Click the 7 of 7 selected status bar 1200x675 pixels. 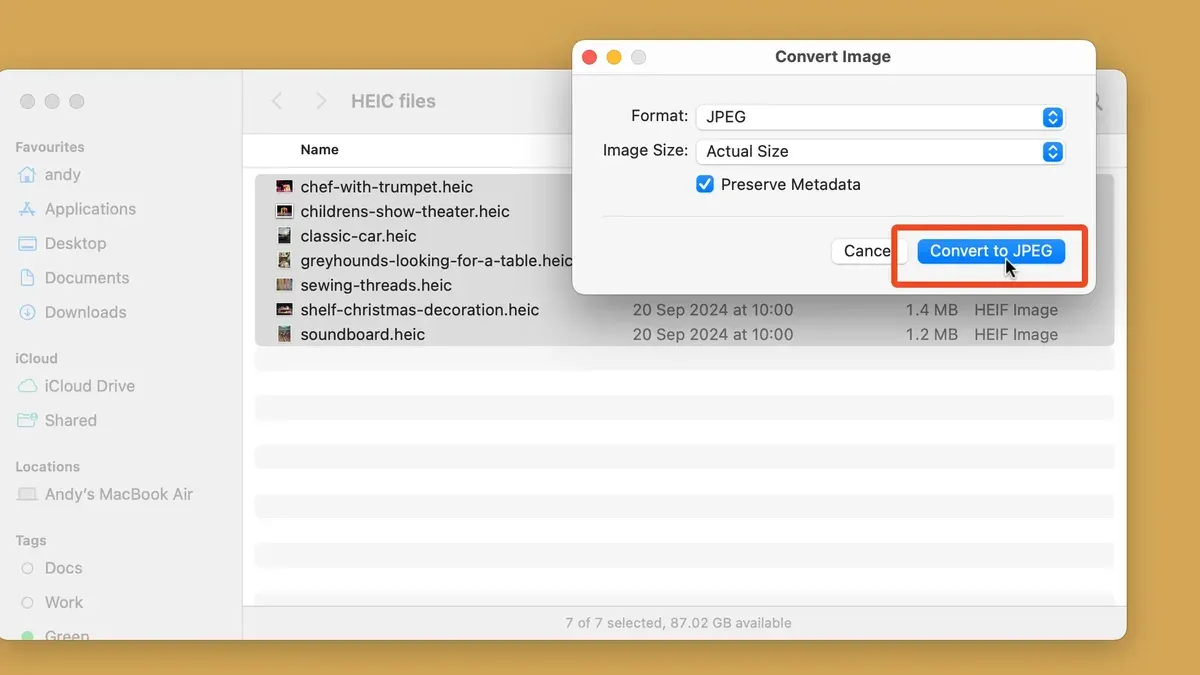(678, 623)
